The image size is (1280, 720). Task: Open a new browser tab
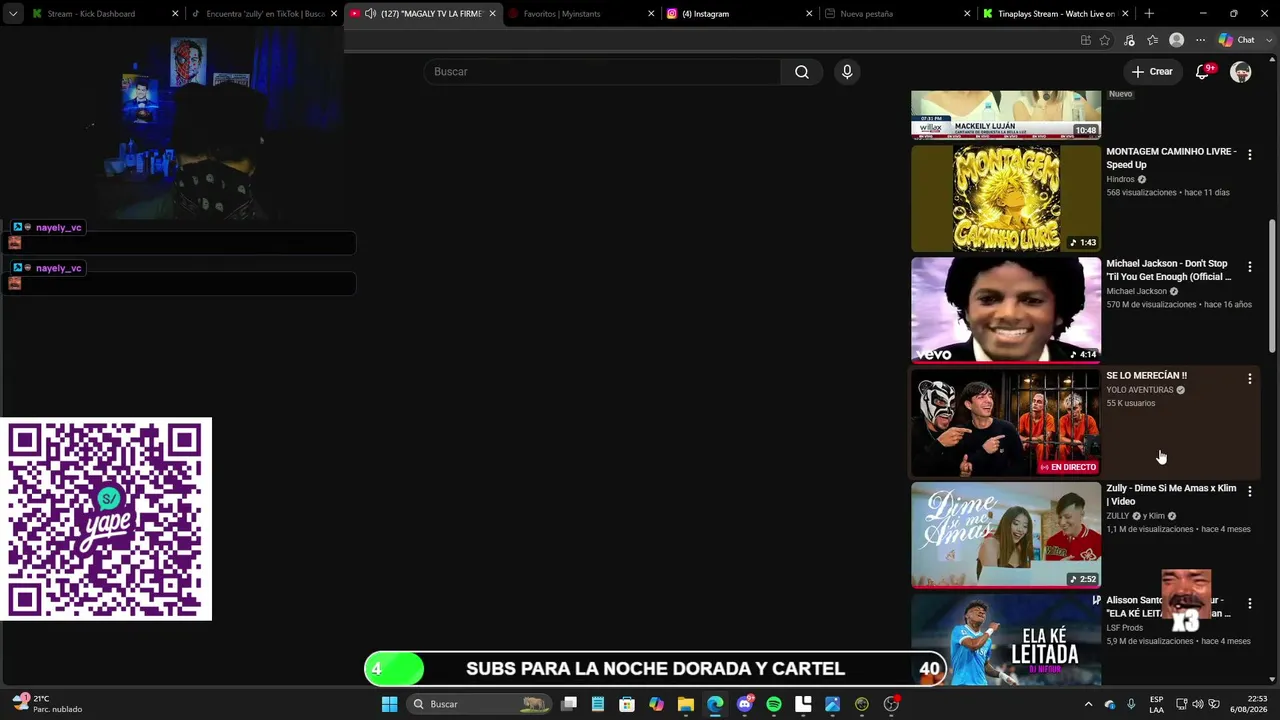point(1149,14)
